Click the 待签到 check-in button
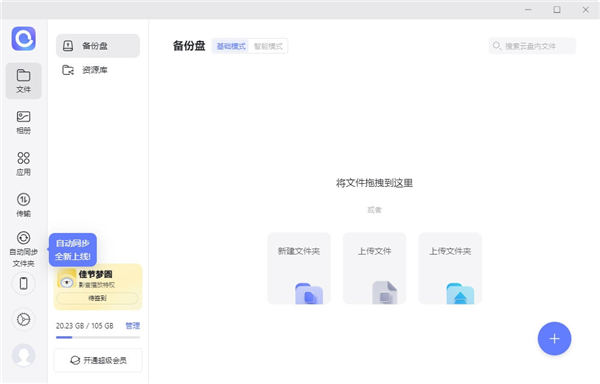 pos(98,298)
